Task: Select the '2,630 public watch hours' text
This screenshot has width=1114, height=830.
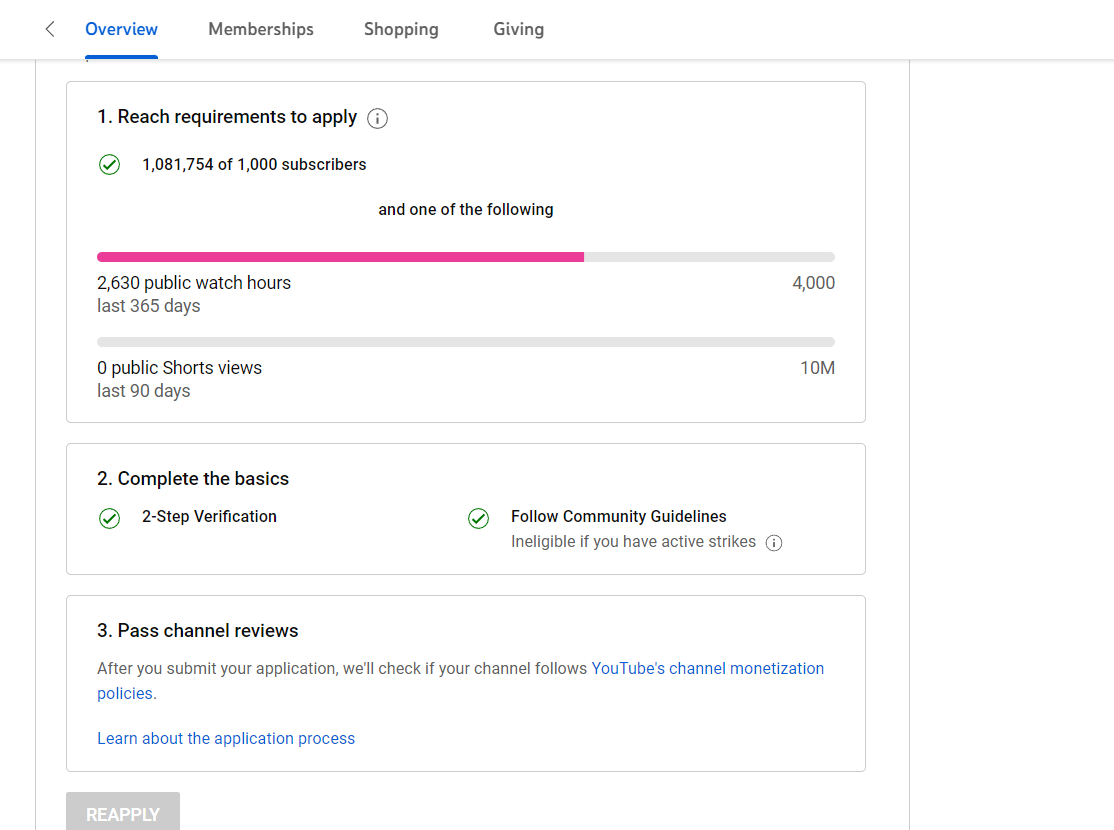Action: point(194,283)
